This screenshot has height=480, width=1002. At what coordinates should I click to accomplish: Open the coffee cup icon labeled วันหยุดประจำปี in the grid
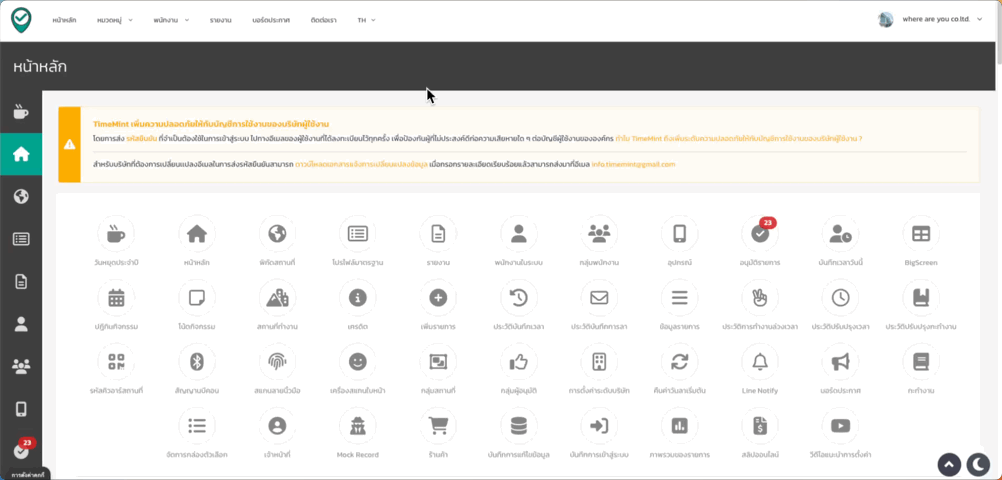pos(116,234)
